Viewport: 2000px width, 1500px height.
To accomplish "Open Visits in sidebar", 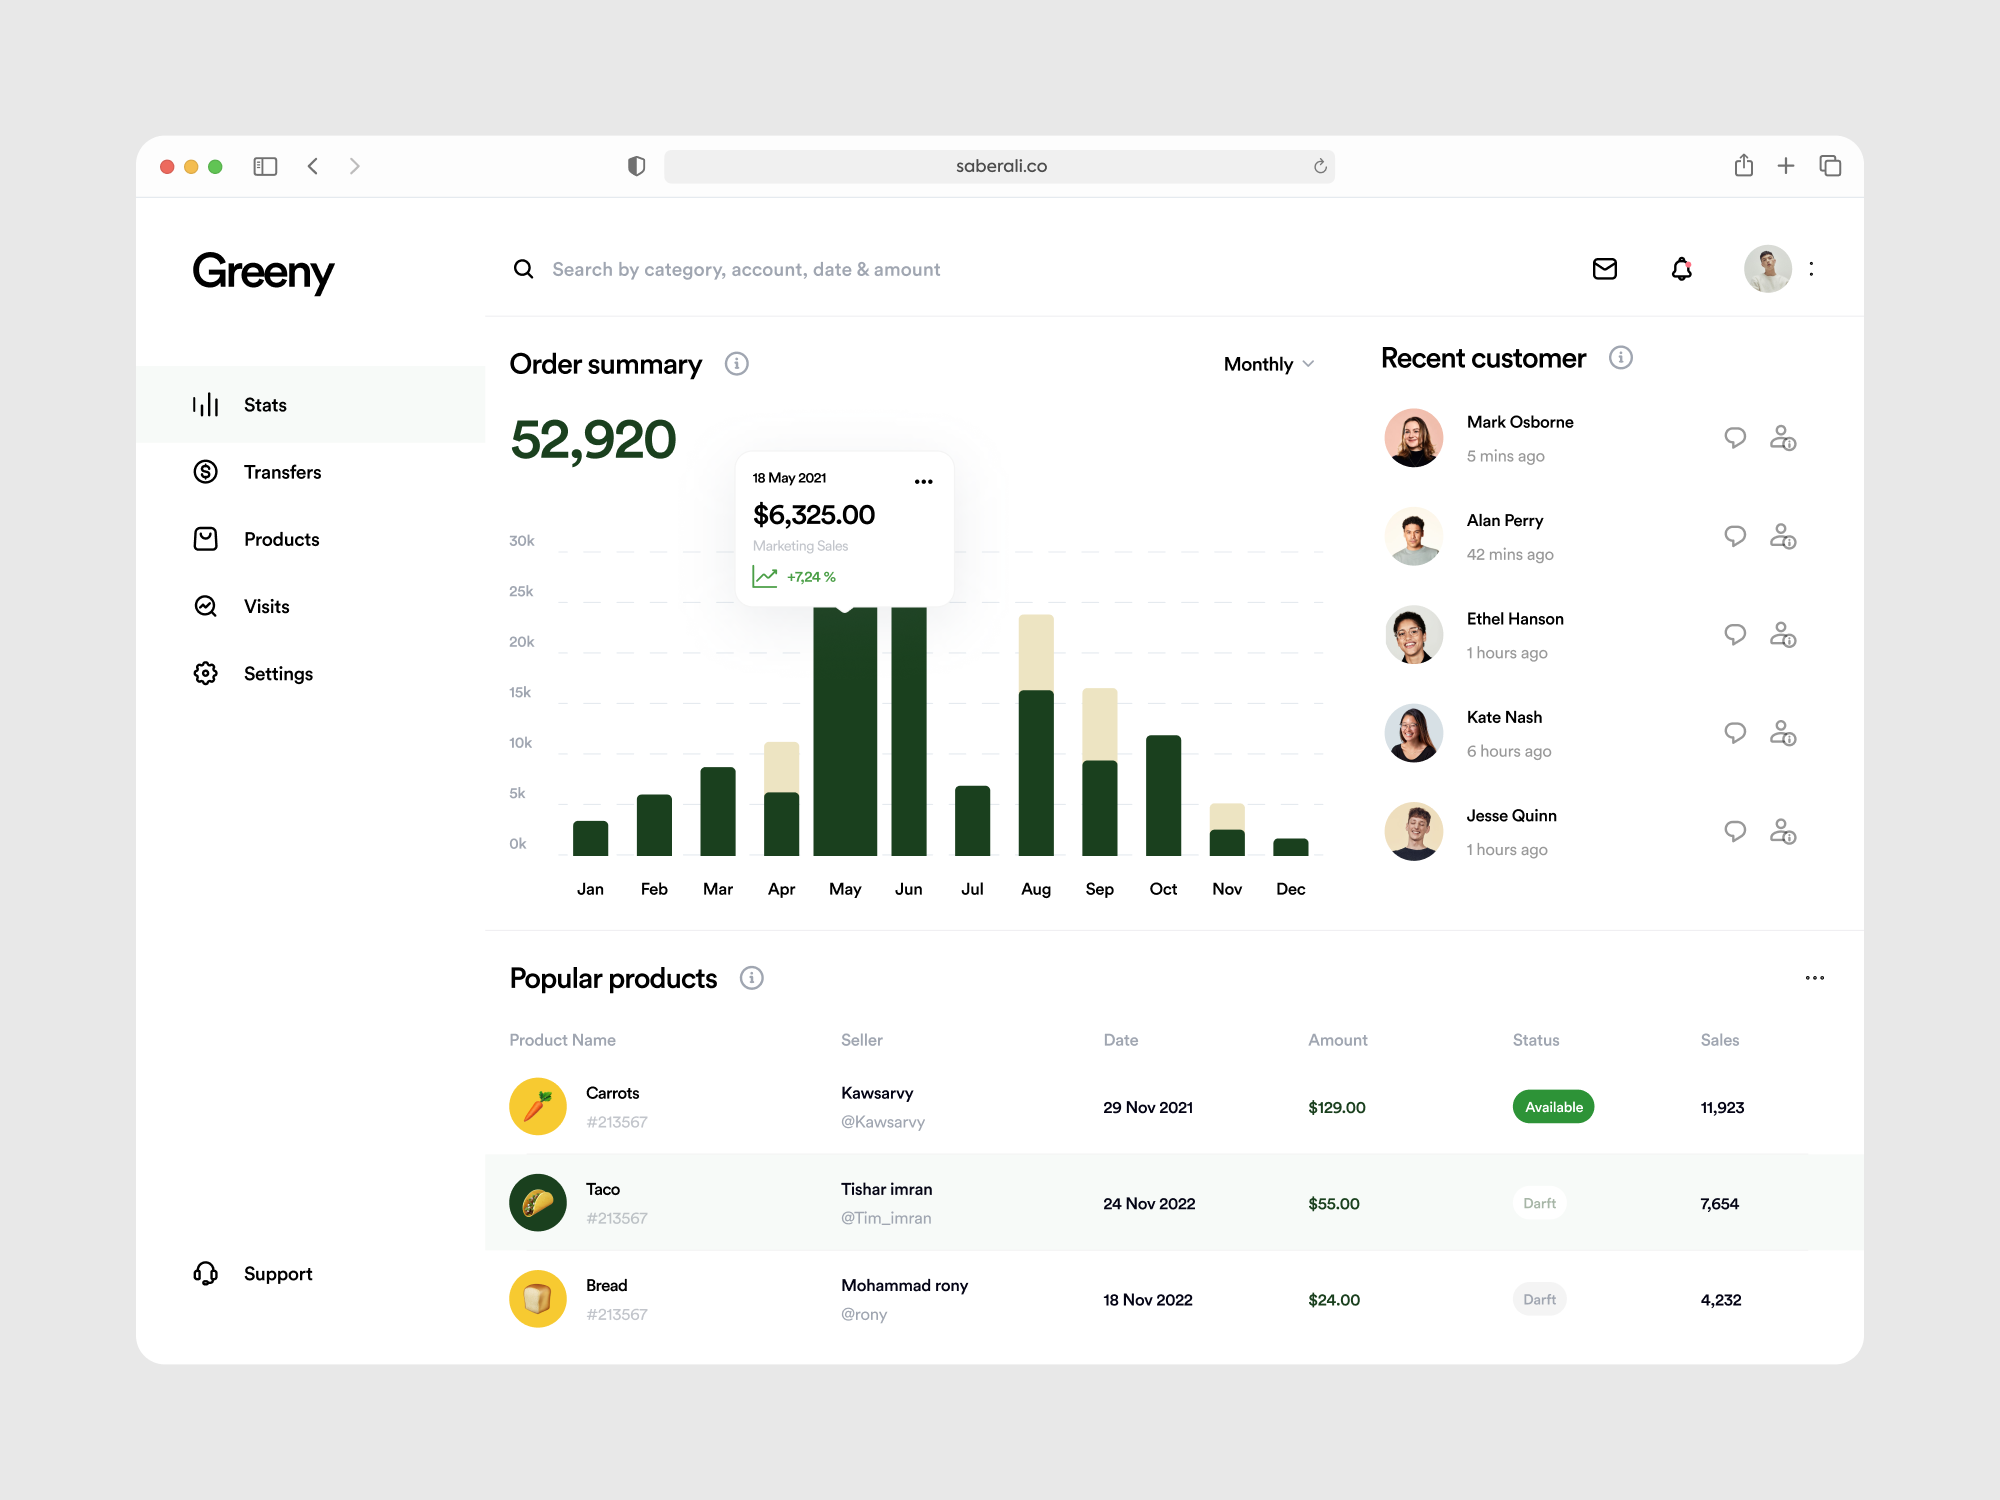I will click(x=242, y=606).
